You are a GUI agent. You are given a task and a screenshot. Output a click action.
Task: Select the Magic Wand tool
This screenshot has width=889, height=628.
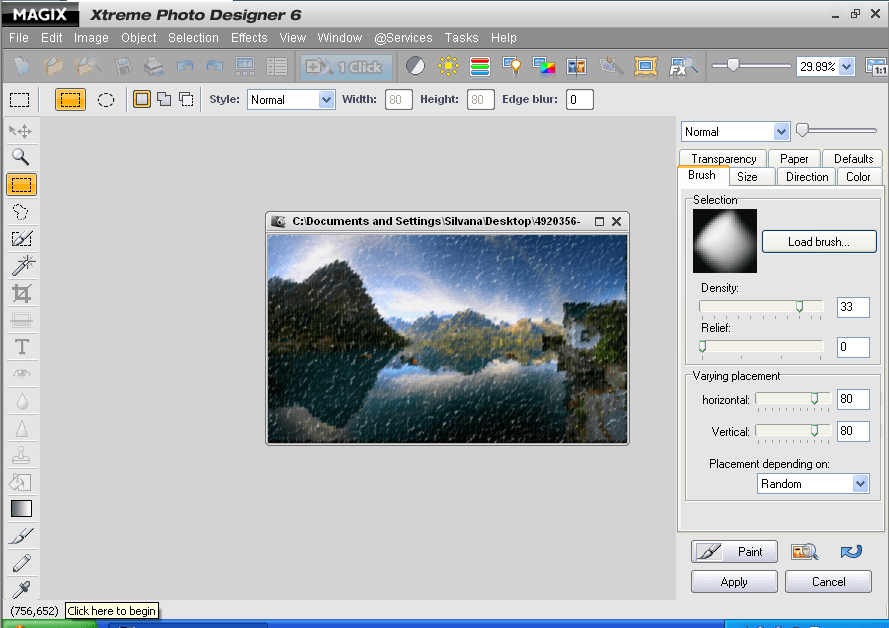20,265
